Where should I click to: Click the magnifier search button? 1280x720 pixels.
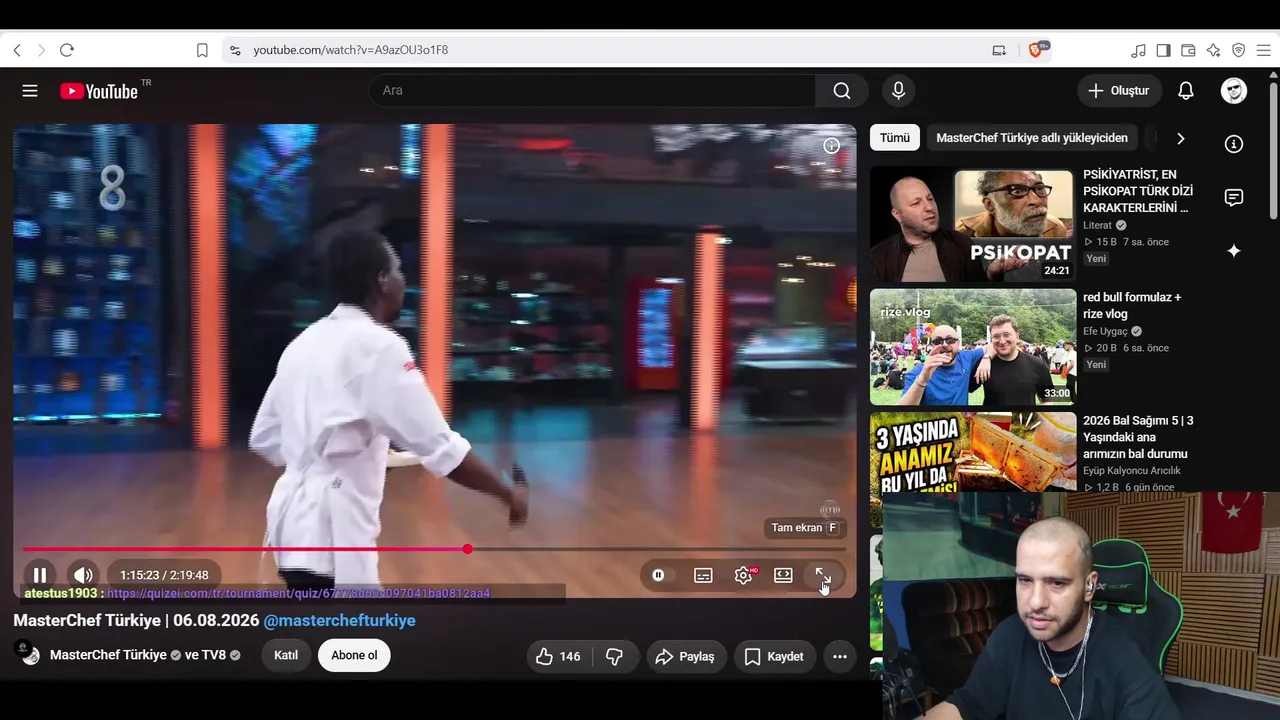point(842,91)
